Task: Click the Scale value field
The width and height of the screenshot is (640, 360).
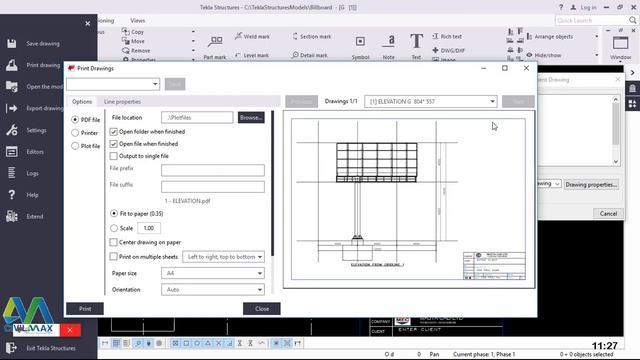Action: click(149, 228)
